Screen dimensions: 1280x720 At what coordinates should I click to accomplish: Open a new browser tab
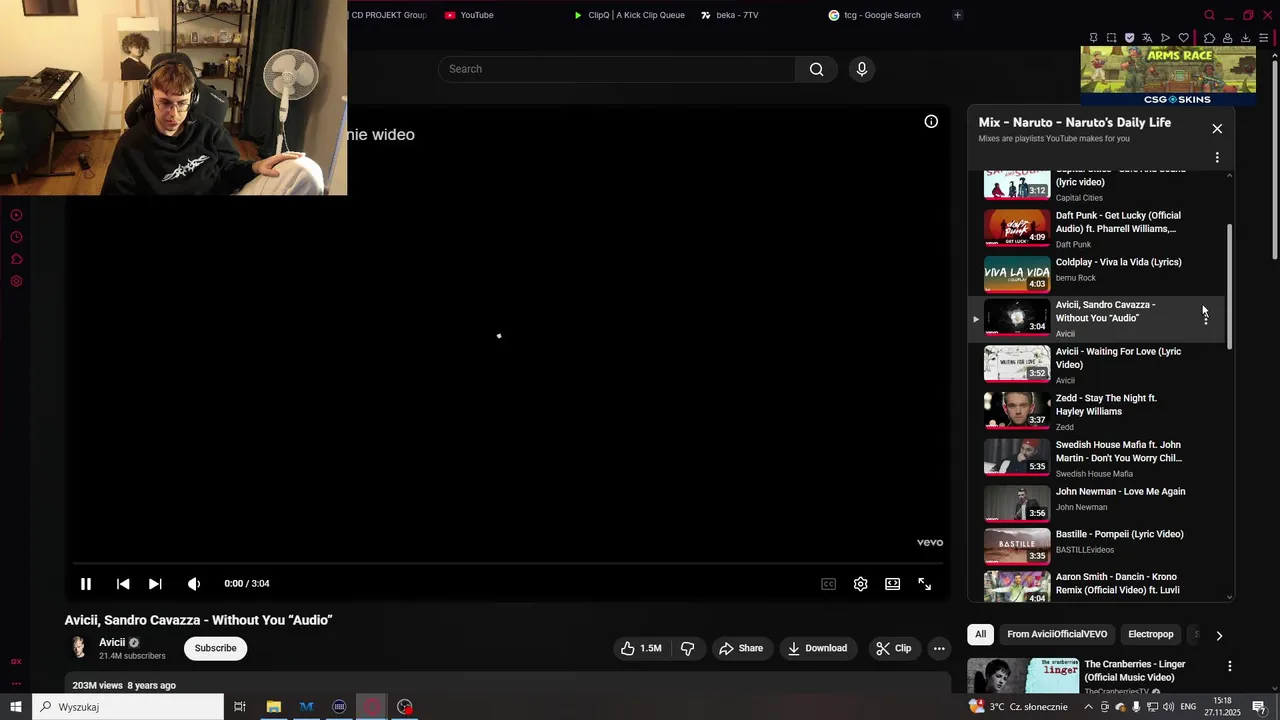tap(957, 15)
